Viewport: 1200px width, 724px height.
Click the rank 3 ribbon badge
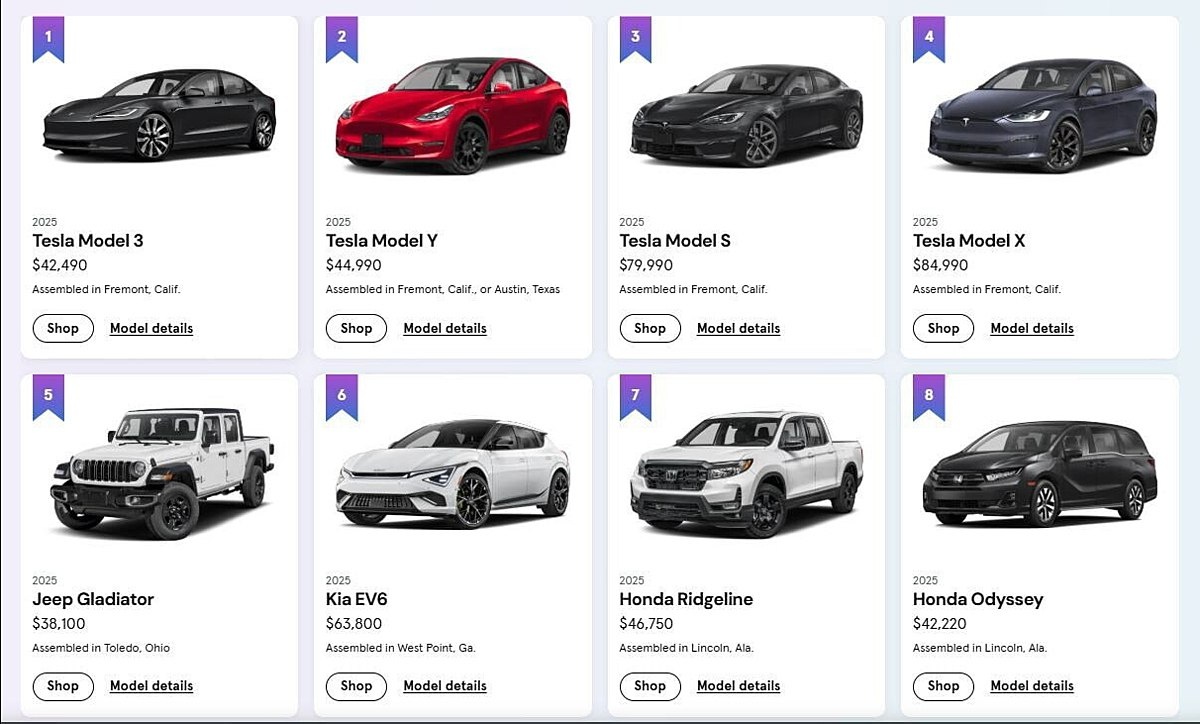(635, 38)
